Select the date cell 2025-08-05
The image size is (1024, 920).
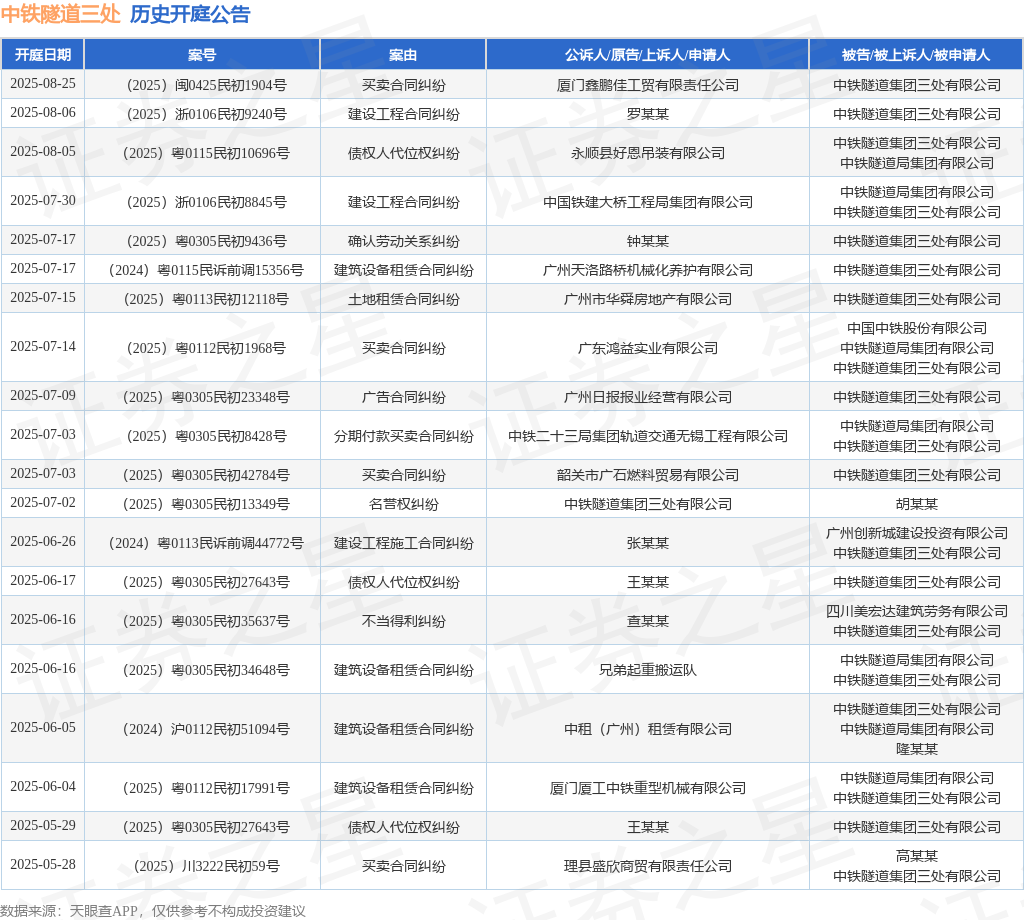tap(43, 151)
